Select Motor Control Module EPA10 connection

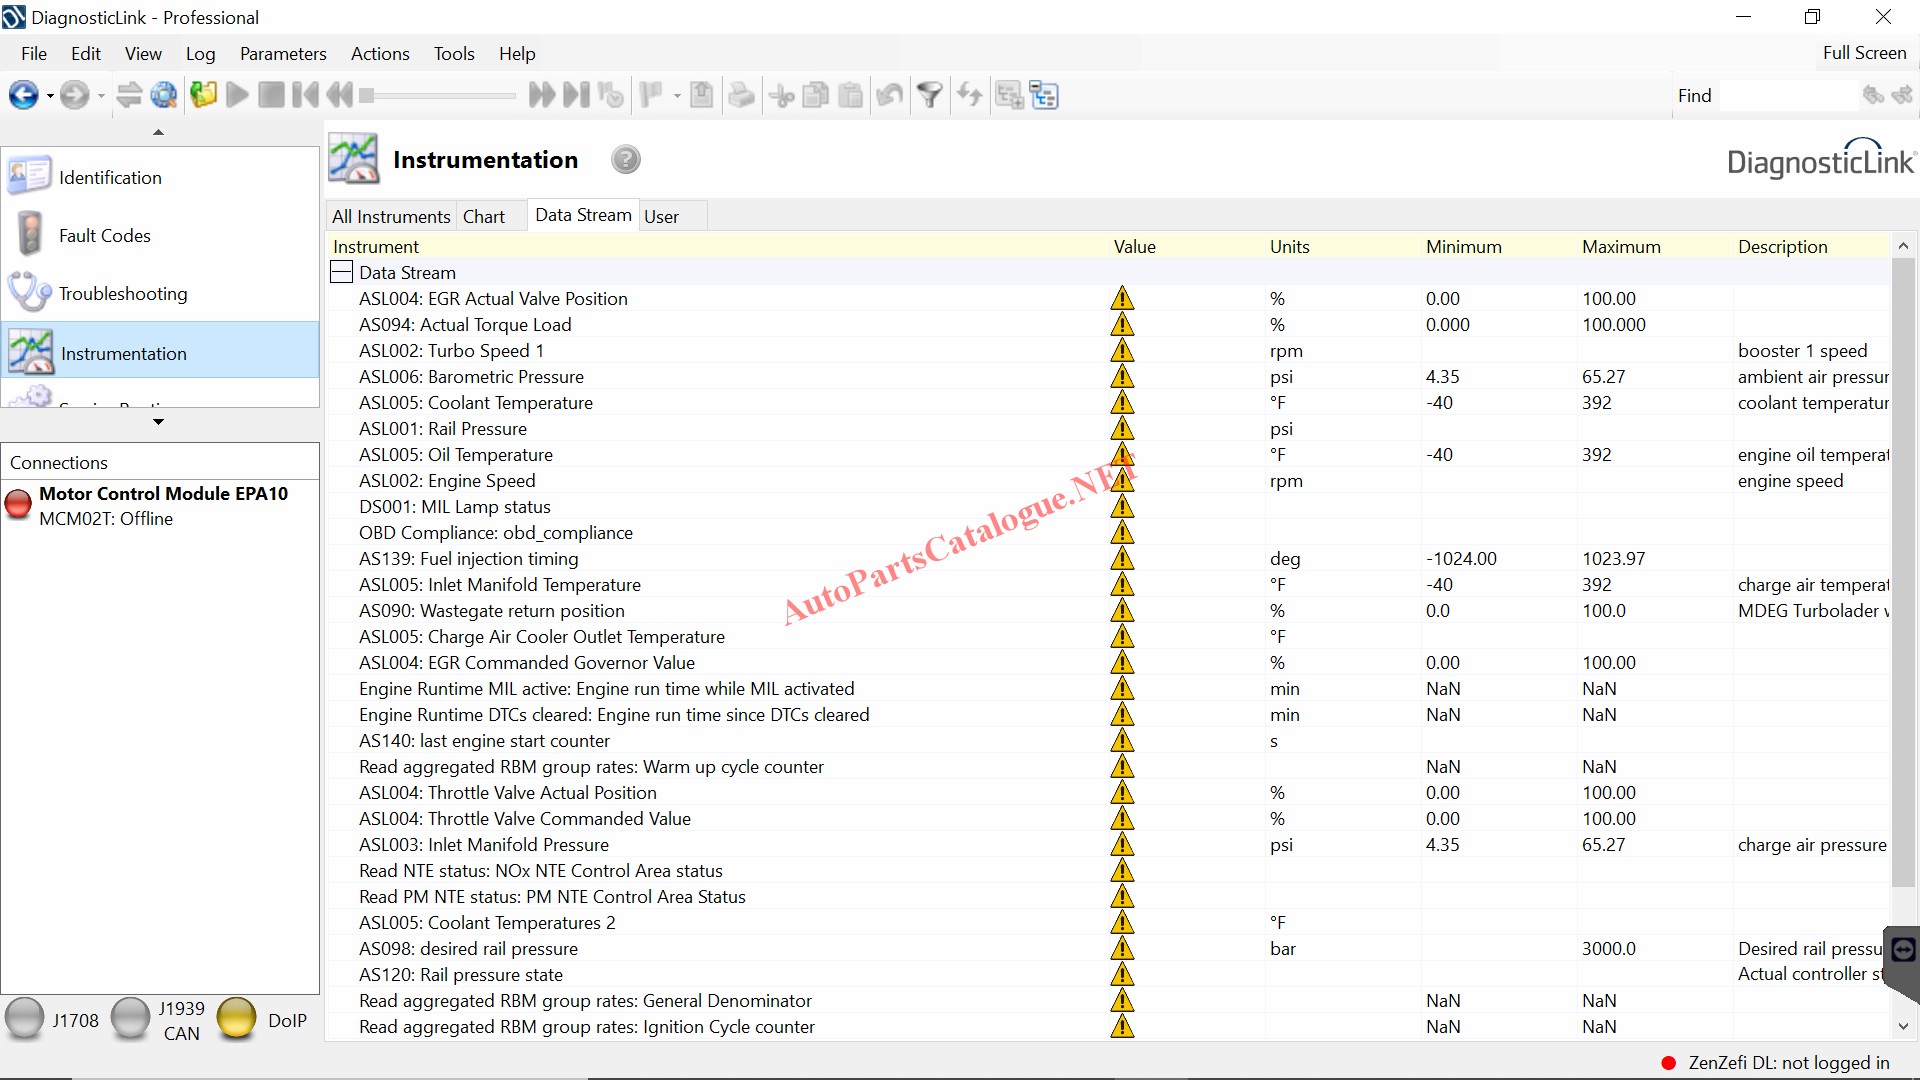point(163,494)
